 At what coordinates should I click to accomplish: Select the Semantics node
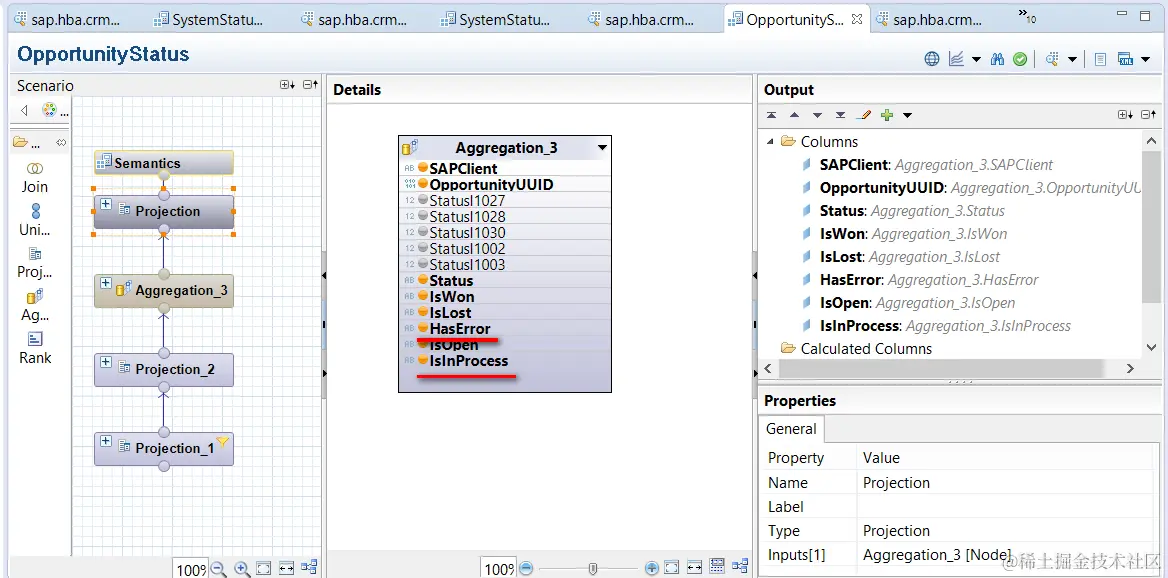pos(164,163)
